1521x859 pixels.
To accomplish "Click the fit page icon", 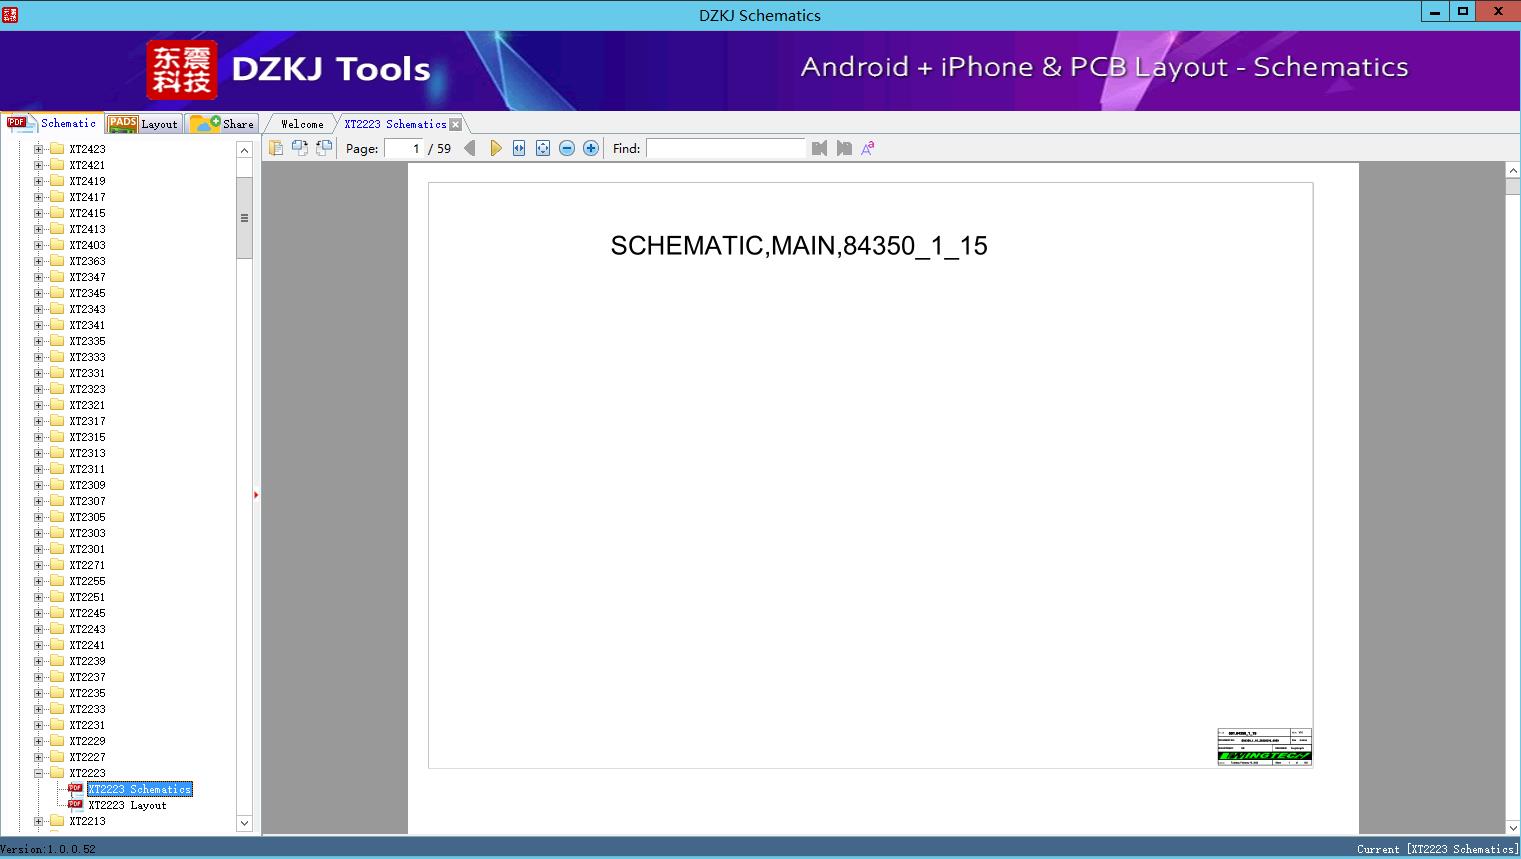I will click(x=543, y=148).
